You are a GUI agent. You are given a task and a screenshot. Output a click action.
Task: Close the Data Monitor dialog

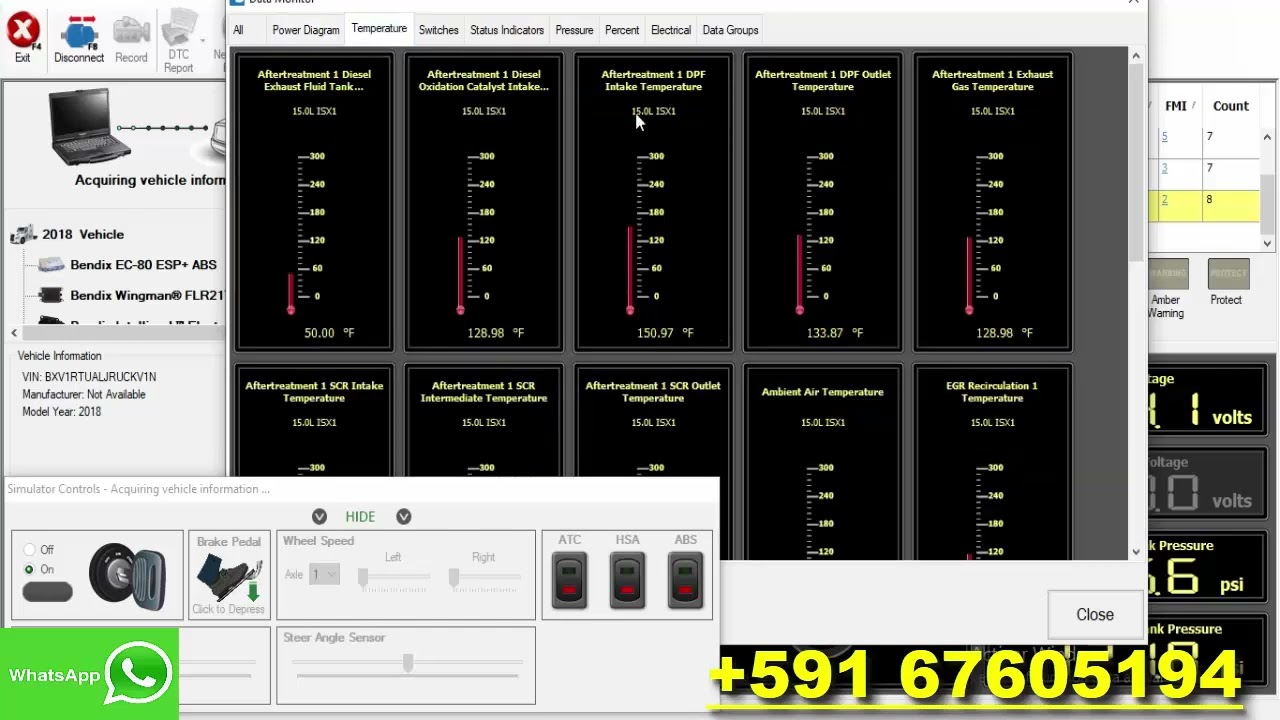[1095, 614]
